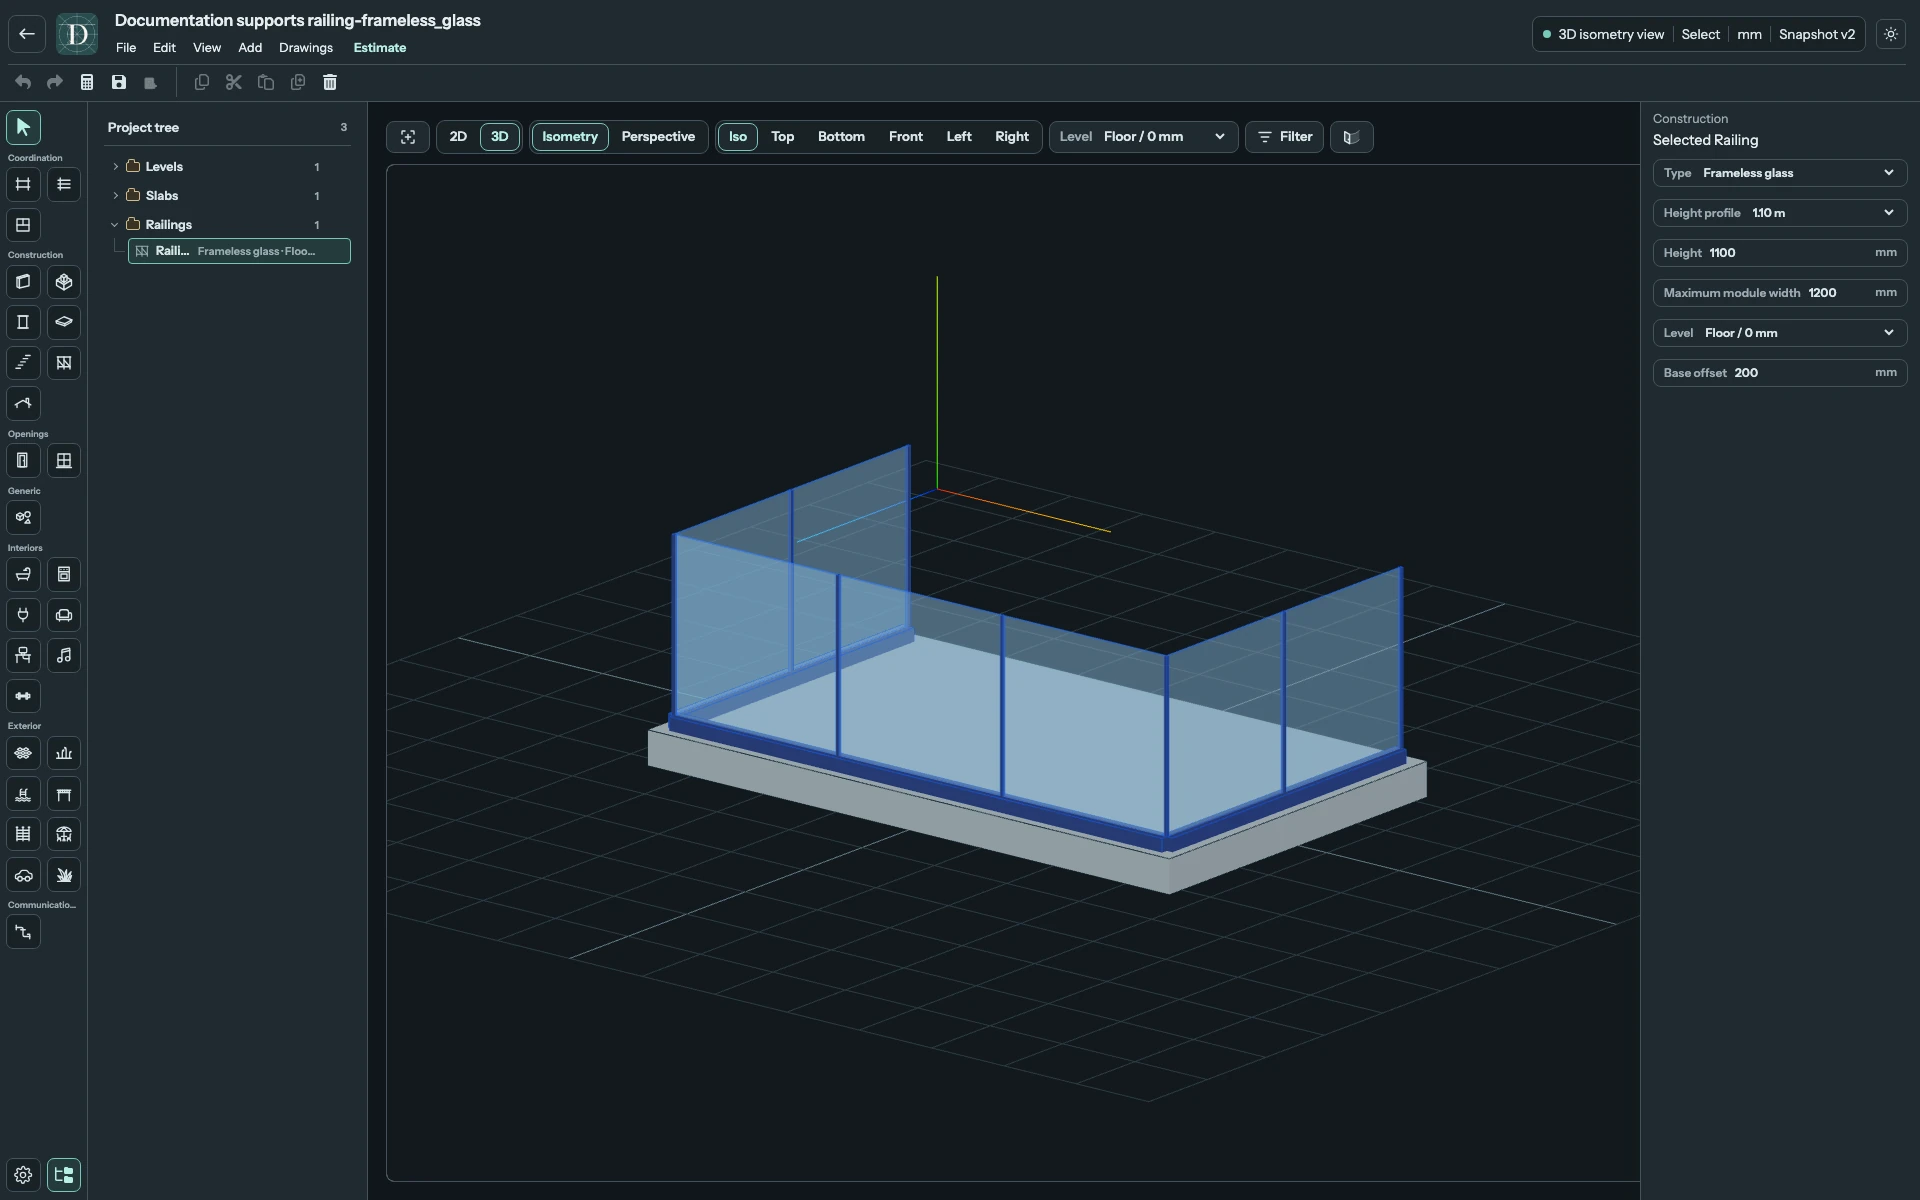Select the window tool under Openings

(64, 461)
